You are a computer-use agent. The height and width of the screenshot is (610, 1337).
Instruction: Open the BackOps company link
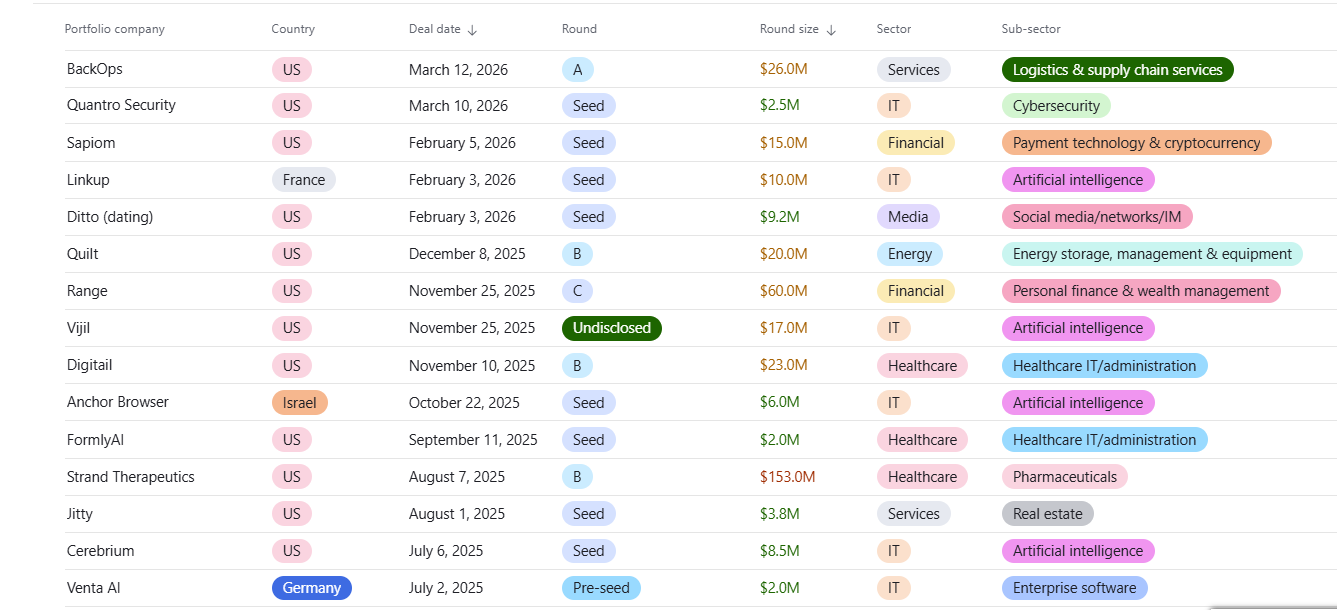[x=95, y=69]
